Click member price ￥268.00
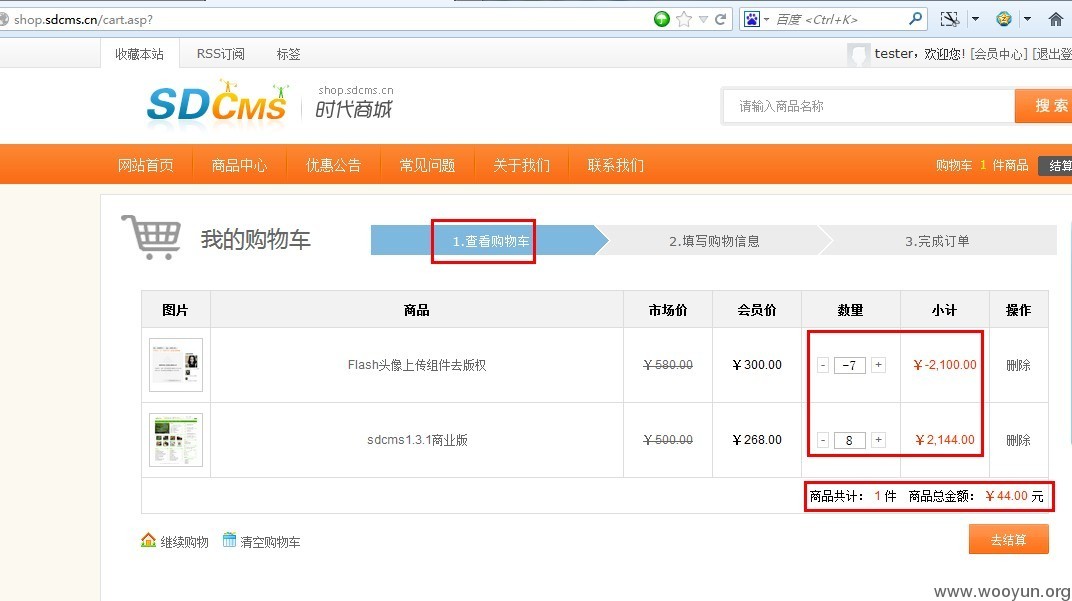 pos(757,440)
